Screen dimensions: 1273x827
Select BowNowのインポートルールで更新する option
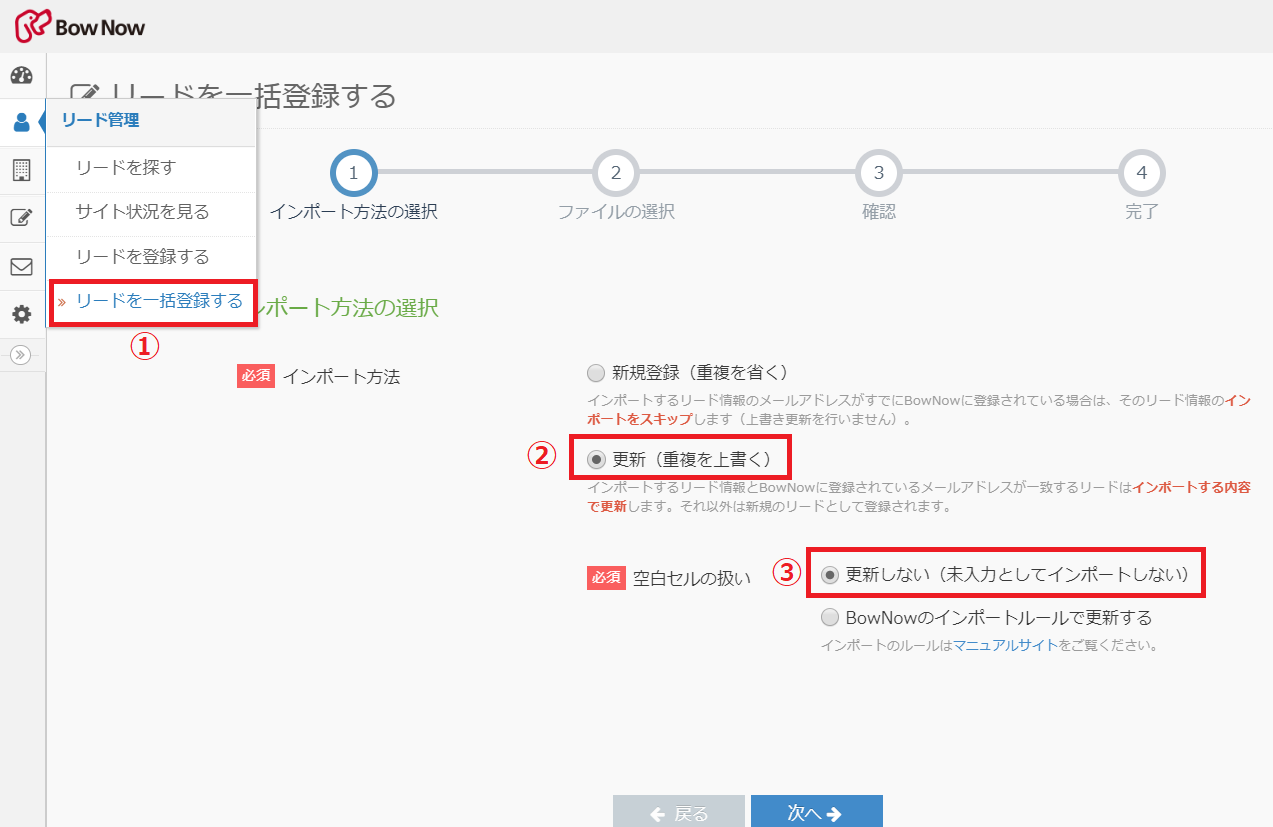click(x=829, y=617)
